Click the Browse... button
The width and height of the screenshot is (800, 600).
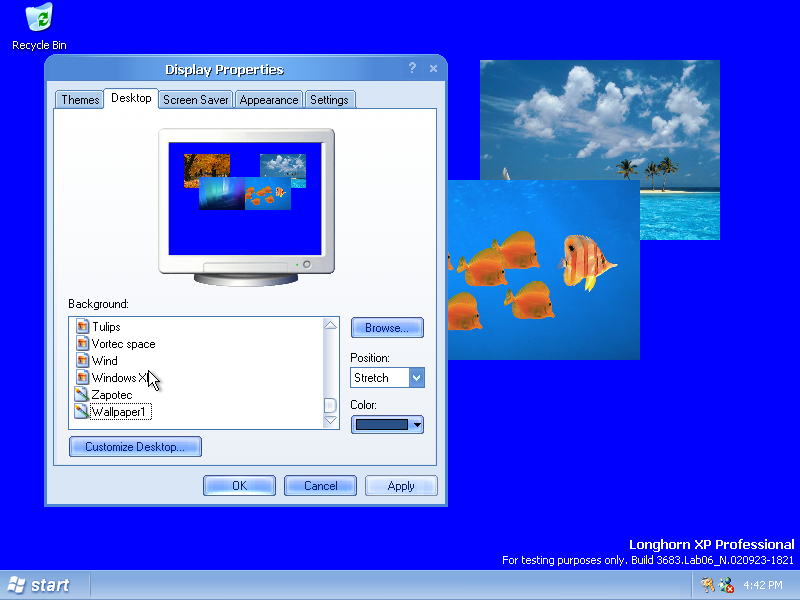(x=387, y=328)
